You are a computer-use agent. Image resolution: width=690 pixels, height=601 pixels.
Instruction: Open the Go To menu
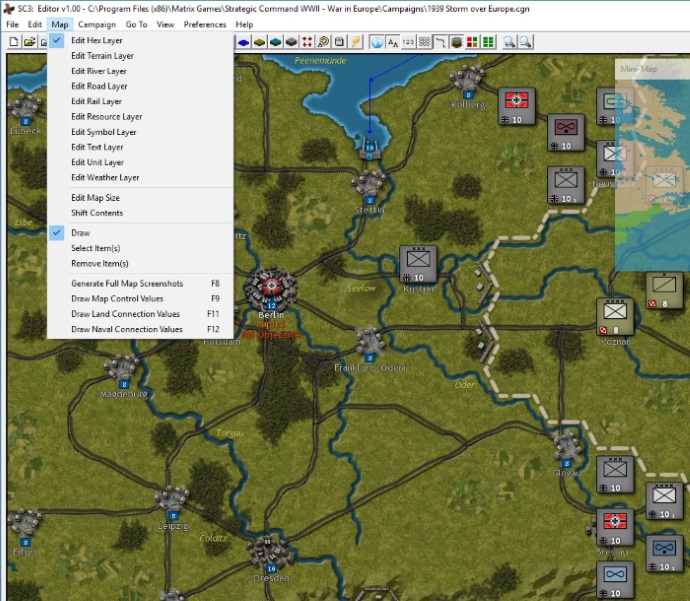(136, 24)
